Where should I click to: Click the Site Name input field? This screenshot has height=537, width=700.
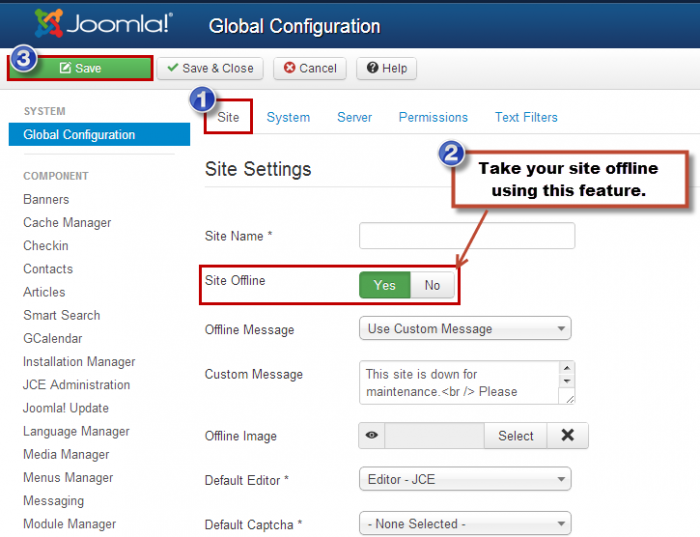pos(467,236)
